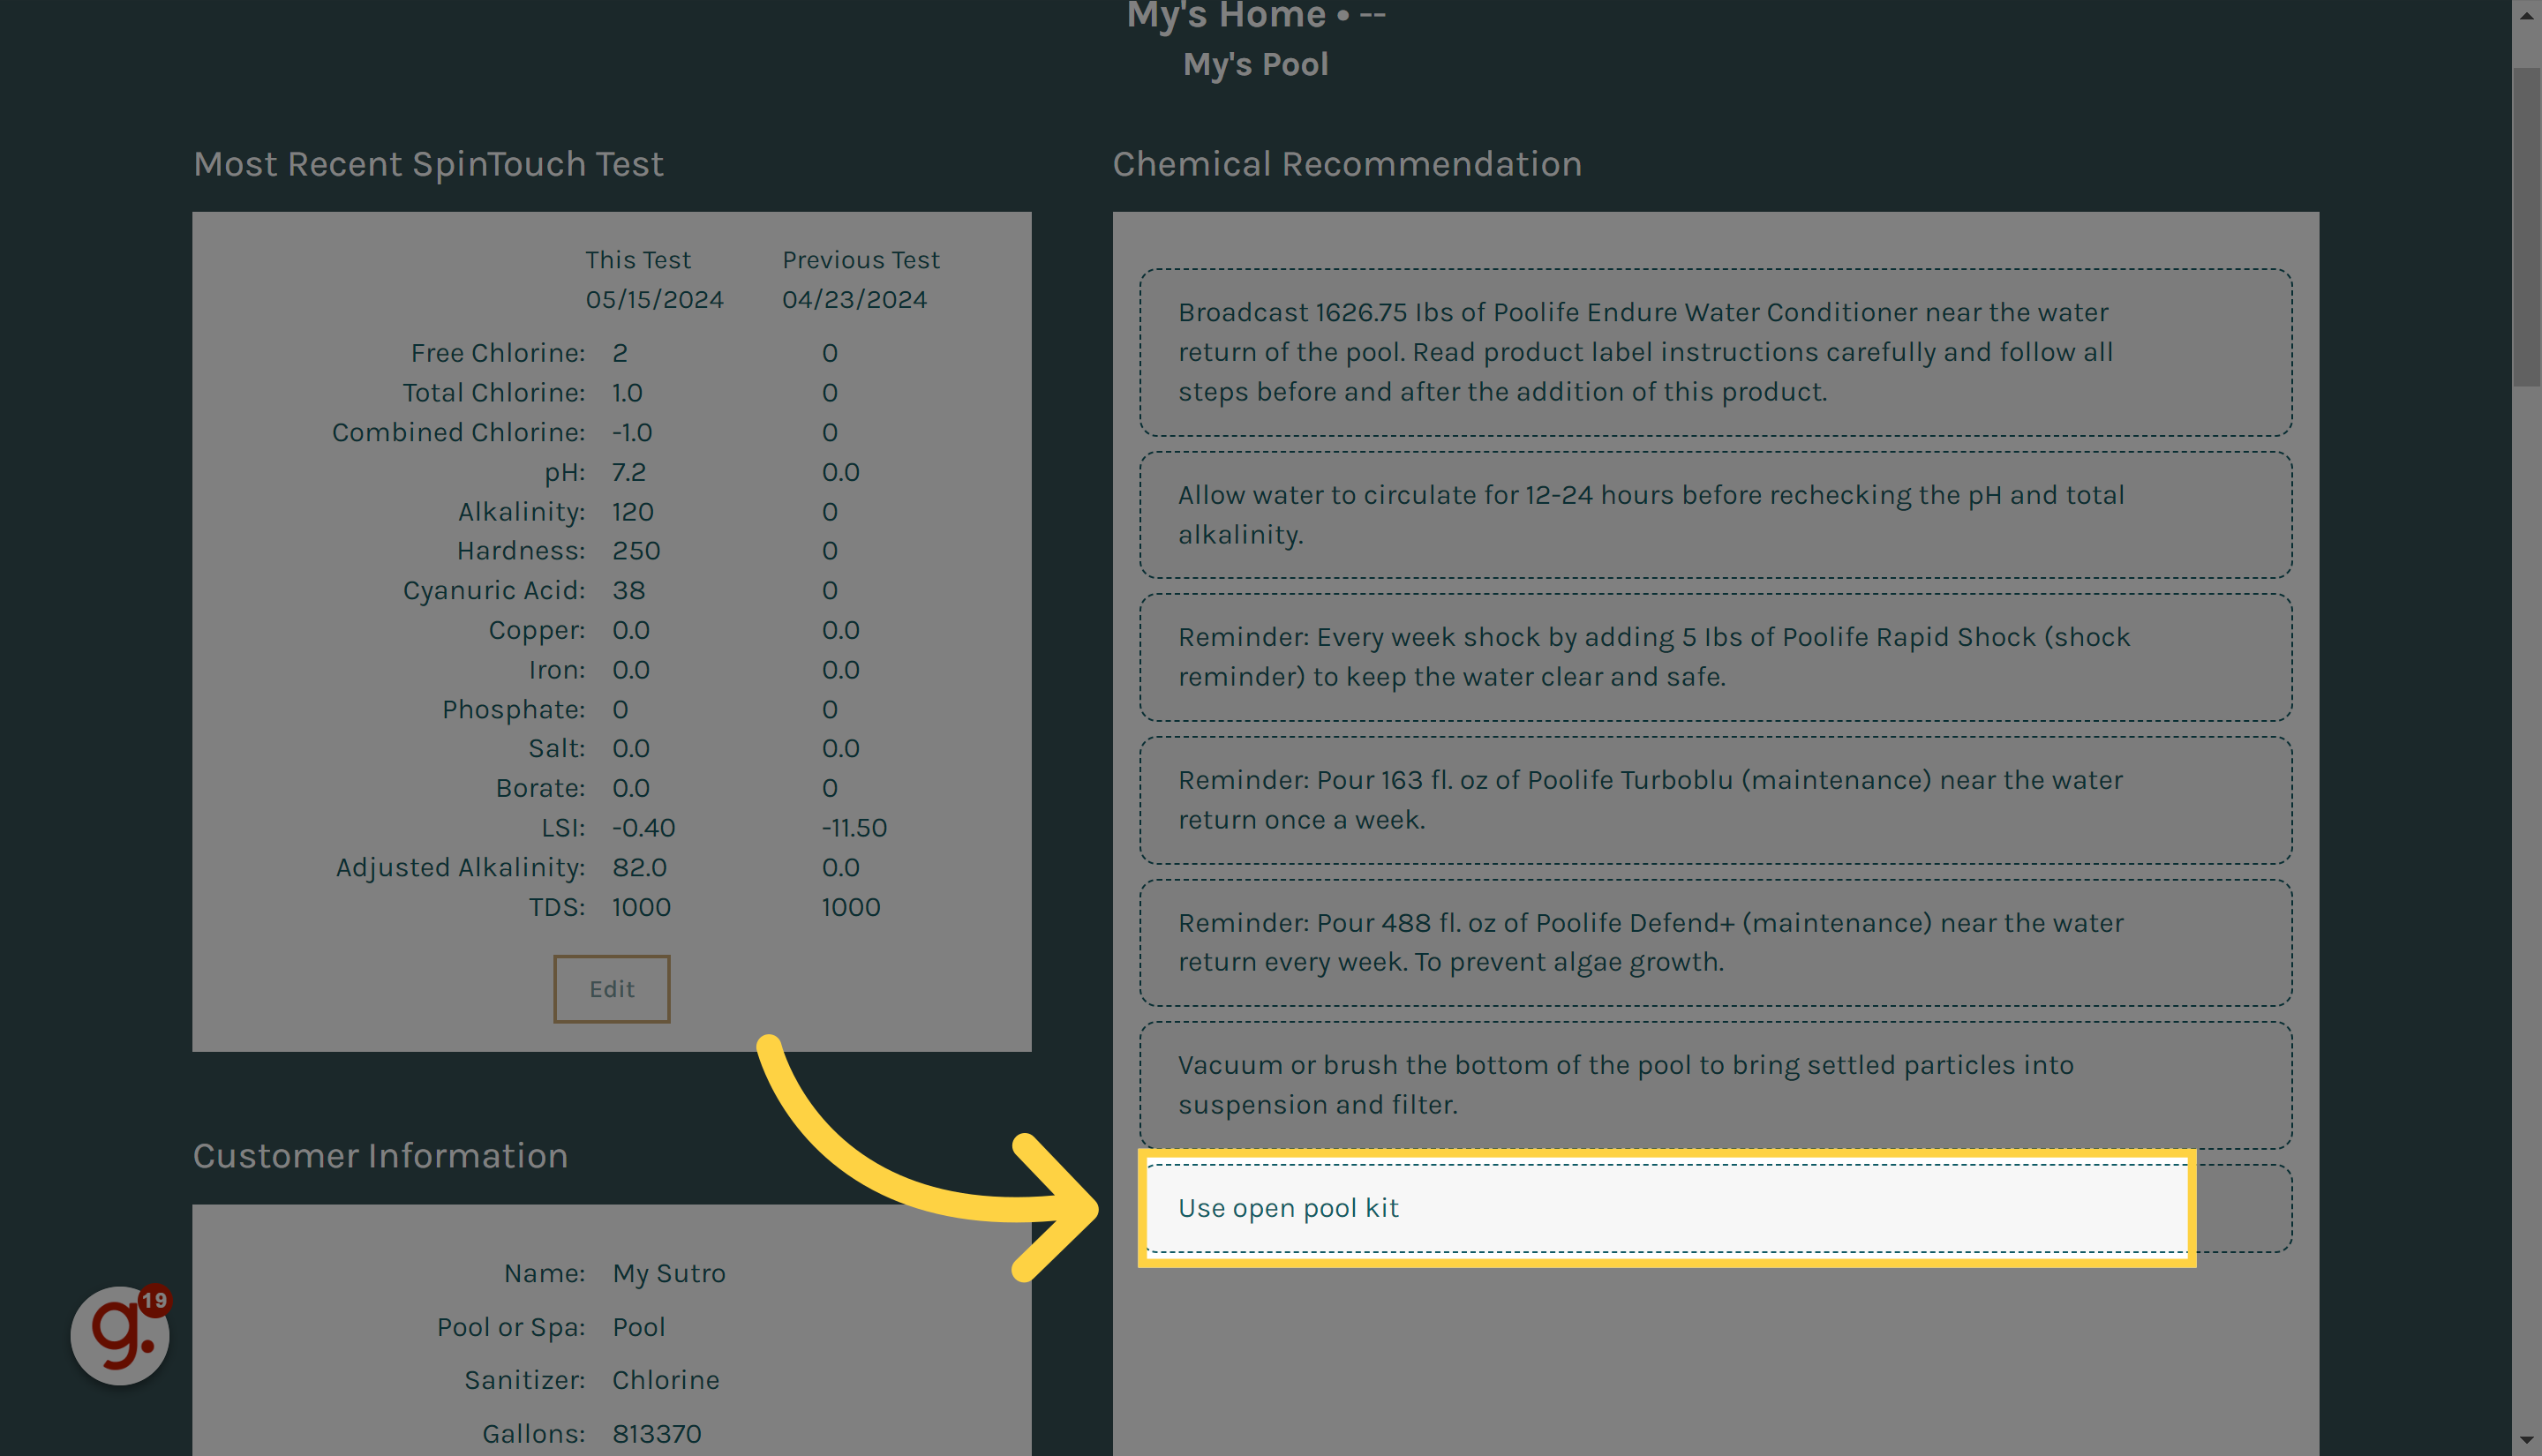Select the Poolife Endure Water Conditioner recommendation card
The height and width of the screenshot is (1456, 2542).
click(1715, 352)
